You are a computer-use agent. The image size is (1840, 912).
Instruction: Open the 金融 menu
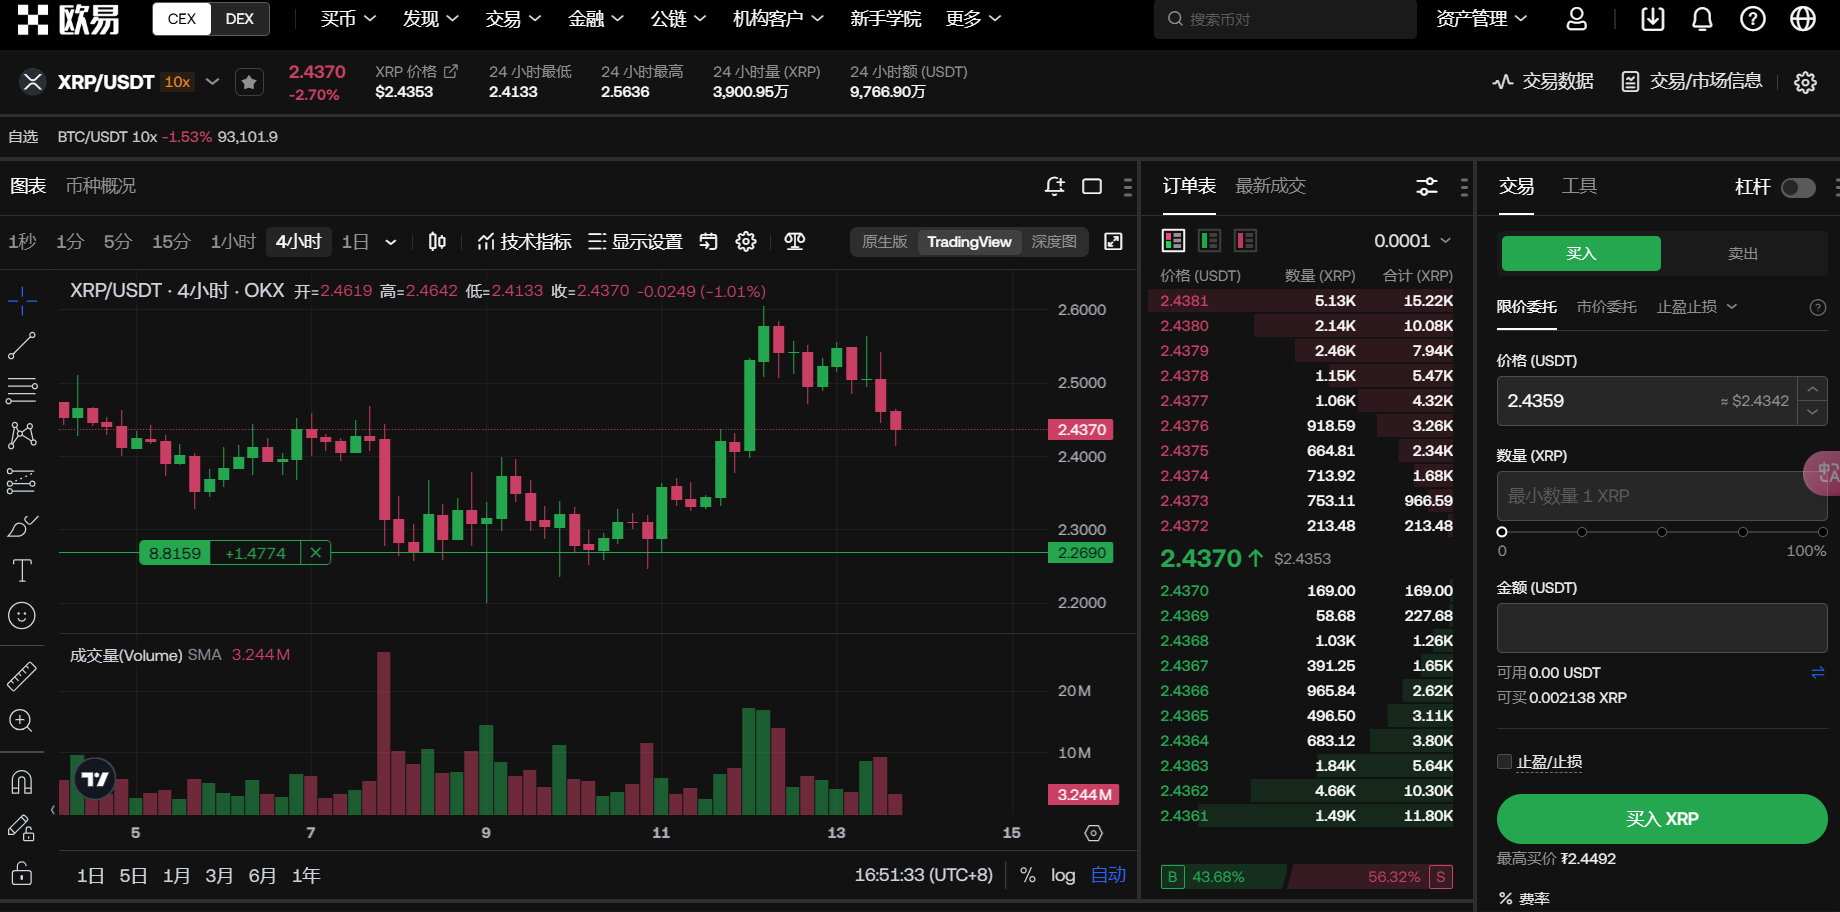click(x=596, y=19)
